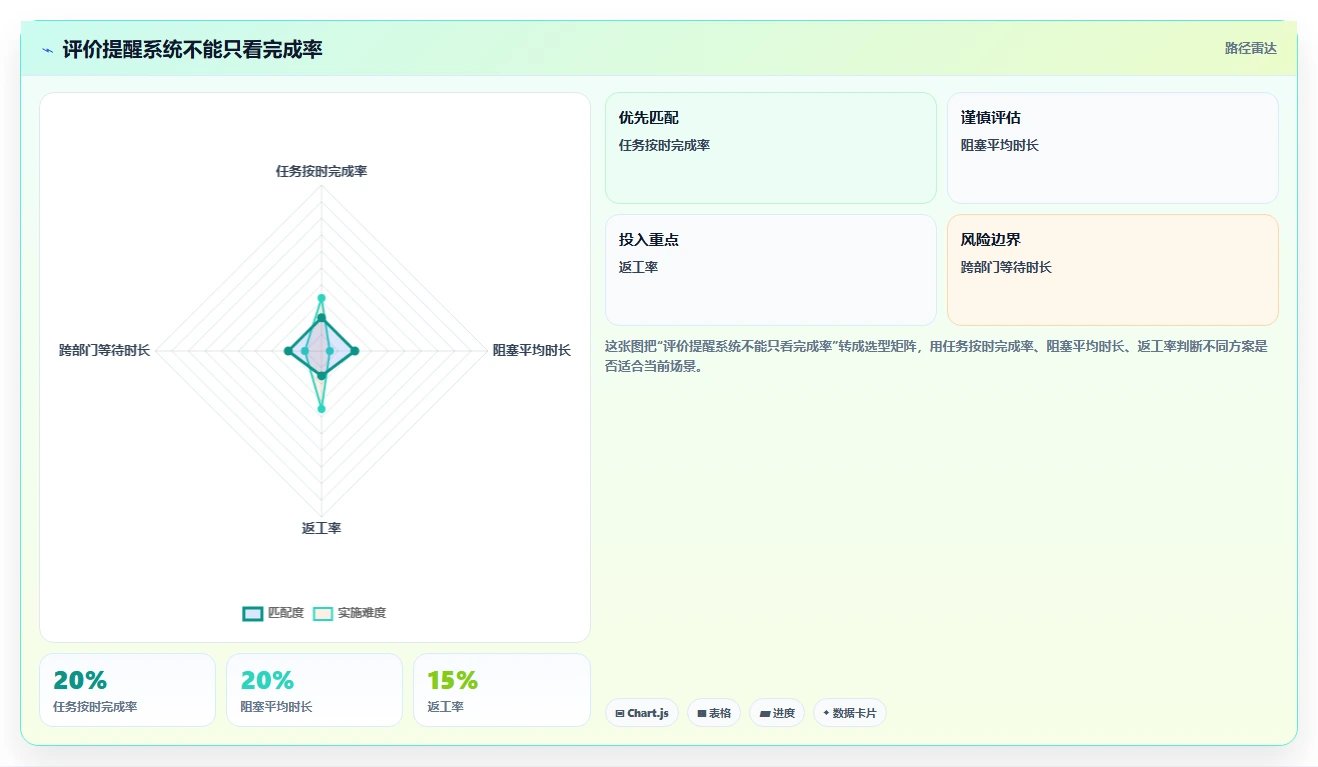Click the 实施难度 legend label

361,613
